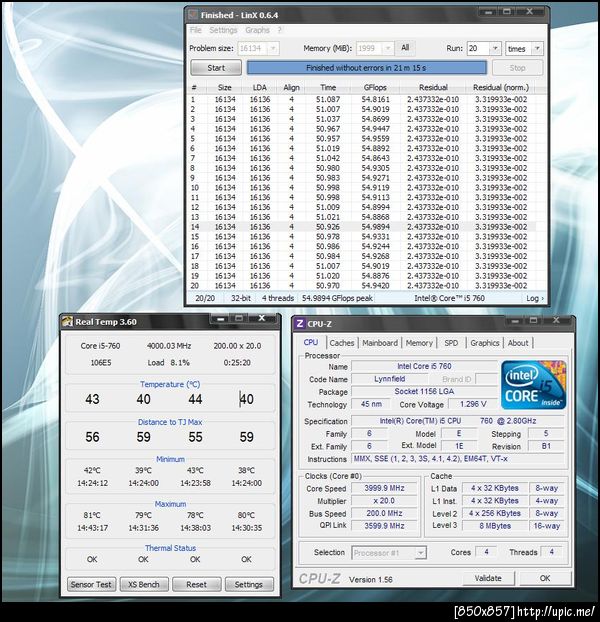The width and height of the screenshot is (600, 622).
Task: Click the Start button in LinX
Action: [216, 68]
